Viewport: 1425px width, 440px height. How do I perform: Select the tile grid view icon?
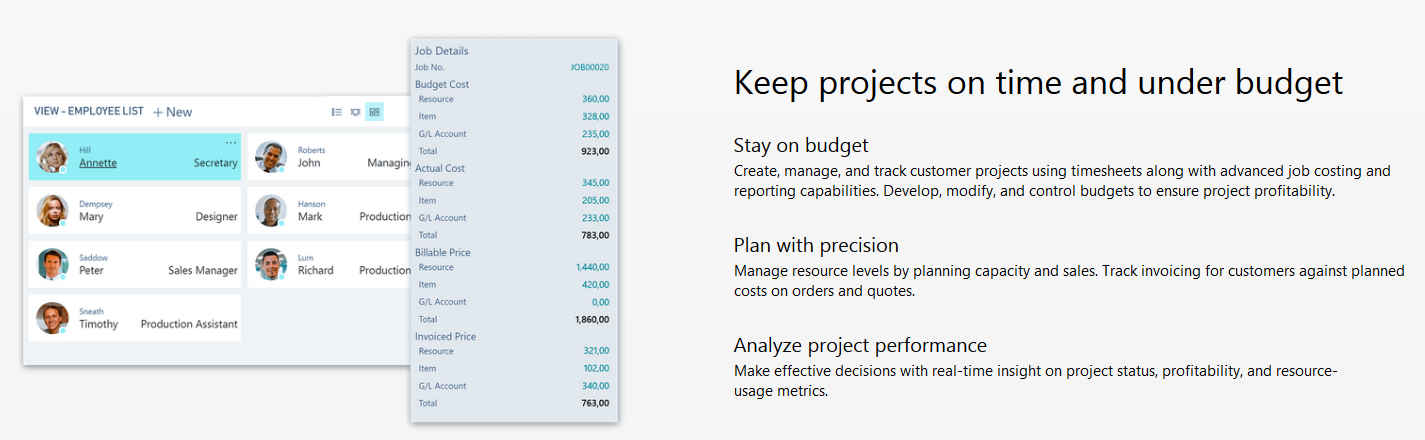pos(374,112)
